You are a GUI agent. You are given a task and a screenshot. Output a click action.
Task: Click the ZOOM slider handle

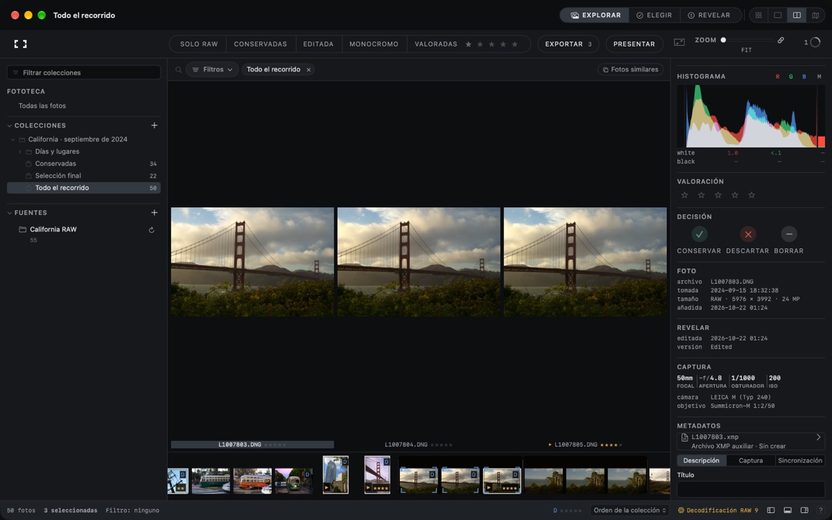[x=723, y=40]
